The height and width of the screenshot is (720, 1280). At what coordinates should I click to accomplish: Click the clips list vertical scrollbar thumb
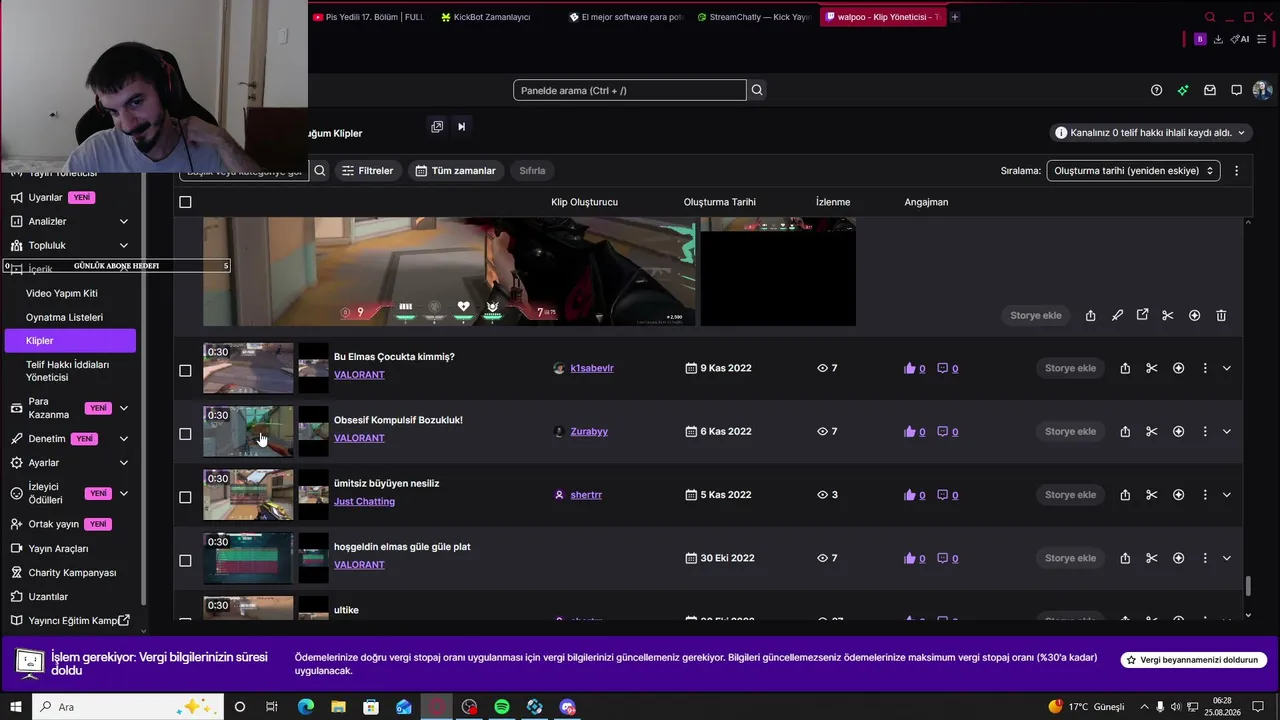click(x=1248, y=585)
